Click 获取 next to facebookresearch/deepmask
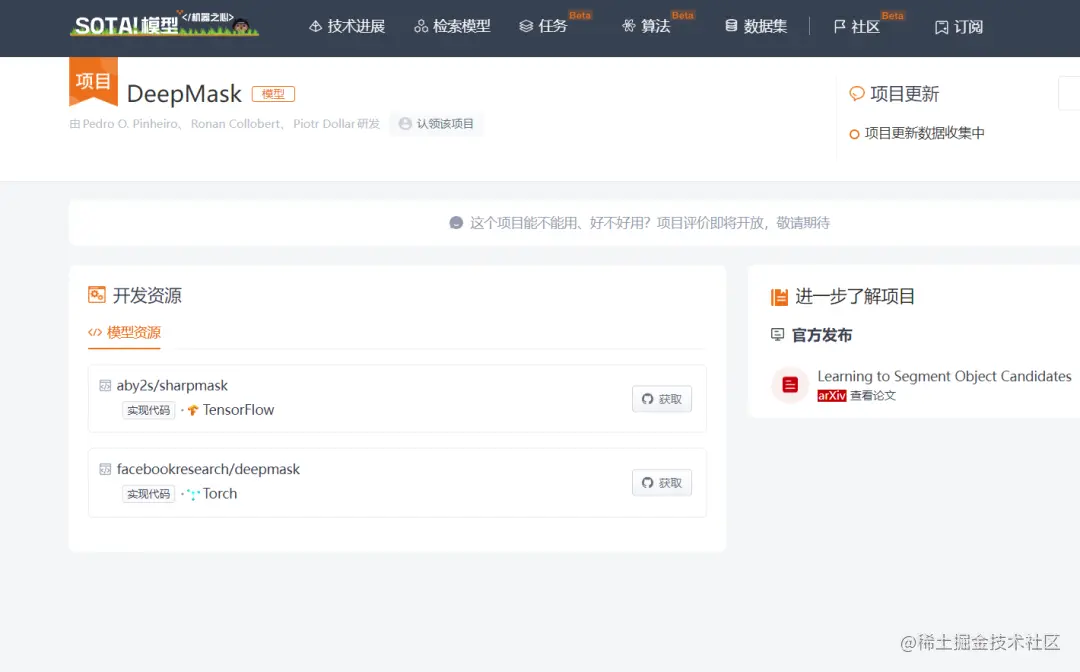The image size is (1080, 672). (661, 483)
